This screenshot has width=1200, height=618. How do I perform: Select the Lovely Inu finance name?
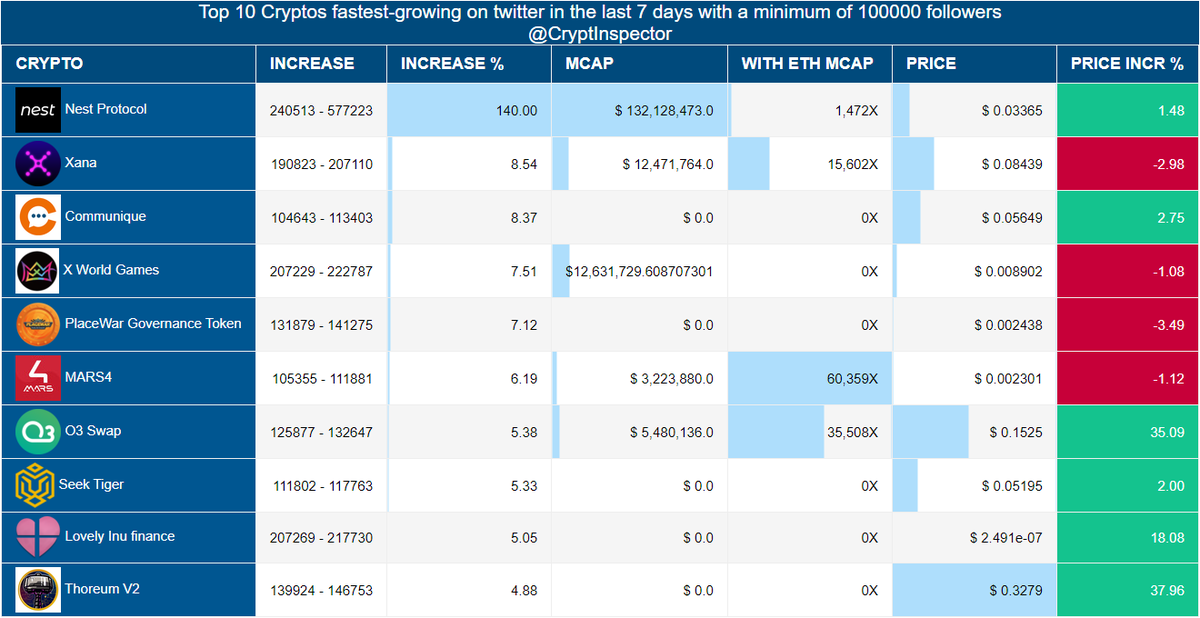click(120, 536)
